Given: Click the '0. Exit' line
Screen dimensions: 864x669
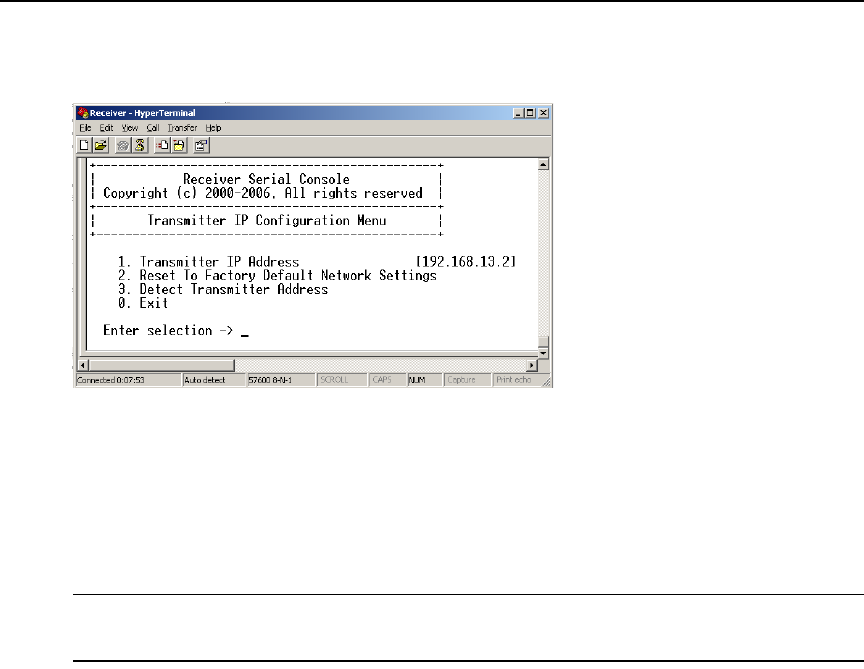Looking at the screenshot, I should (143, 303).
